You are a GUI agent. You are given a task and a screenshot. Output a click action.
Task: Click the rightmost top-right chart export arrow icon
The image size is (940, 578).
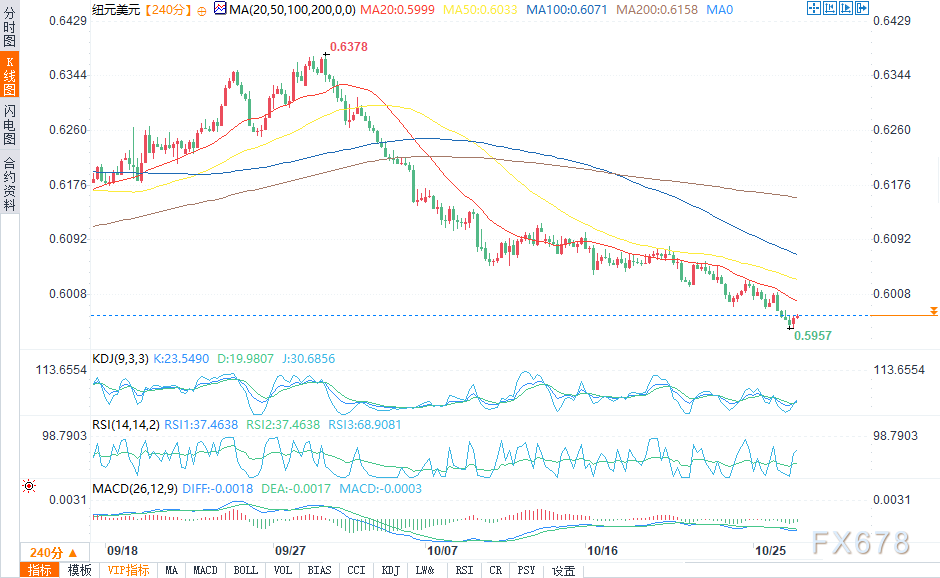862,9
